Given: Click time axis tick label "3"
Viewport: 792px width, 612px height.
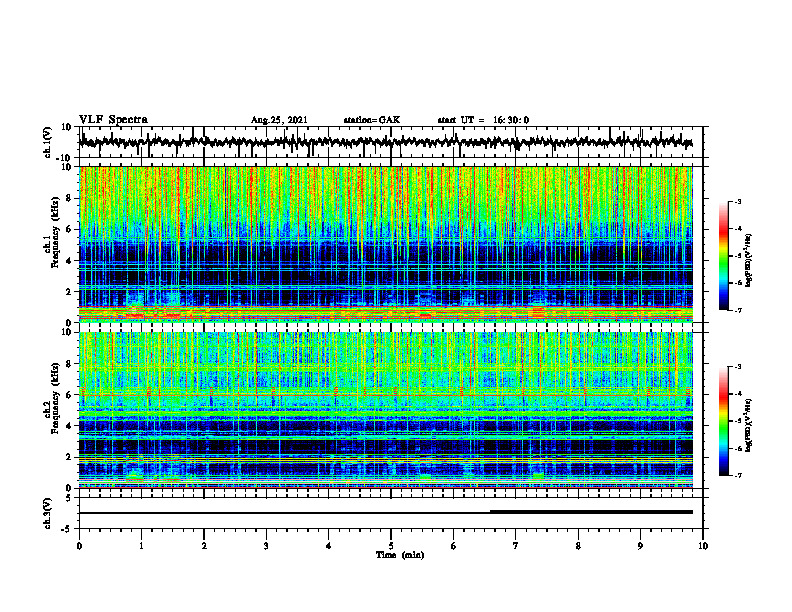Looking at the screenshot, I should pyautogui.click(x=266, y=546).
